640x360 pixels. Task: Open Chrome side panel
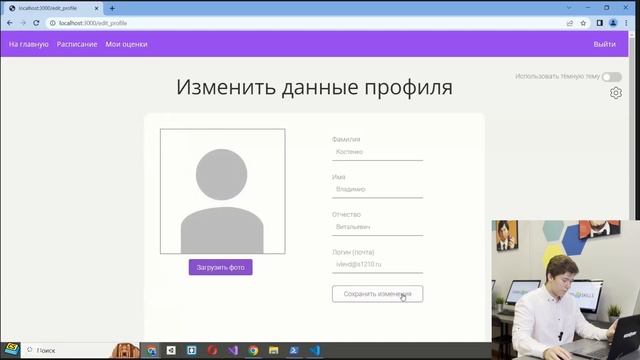[600, 23]
